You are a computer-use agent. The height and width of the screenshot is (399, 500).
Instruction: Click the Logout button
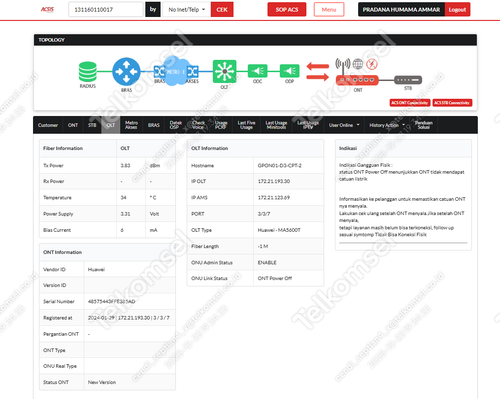[x=457, y=10]
